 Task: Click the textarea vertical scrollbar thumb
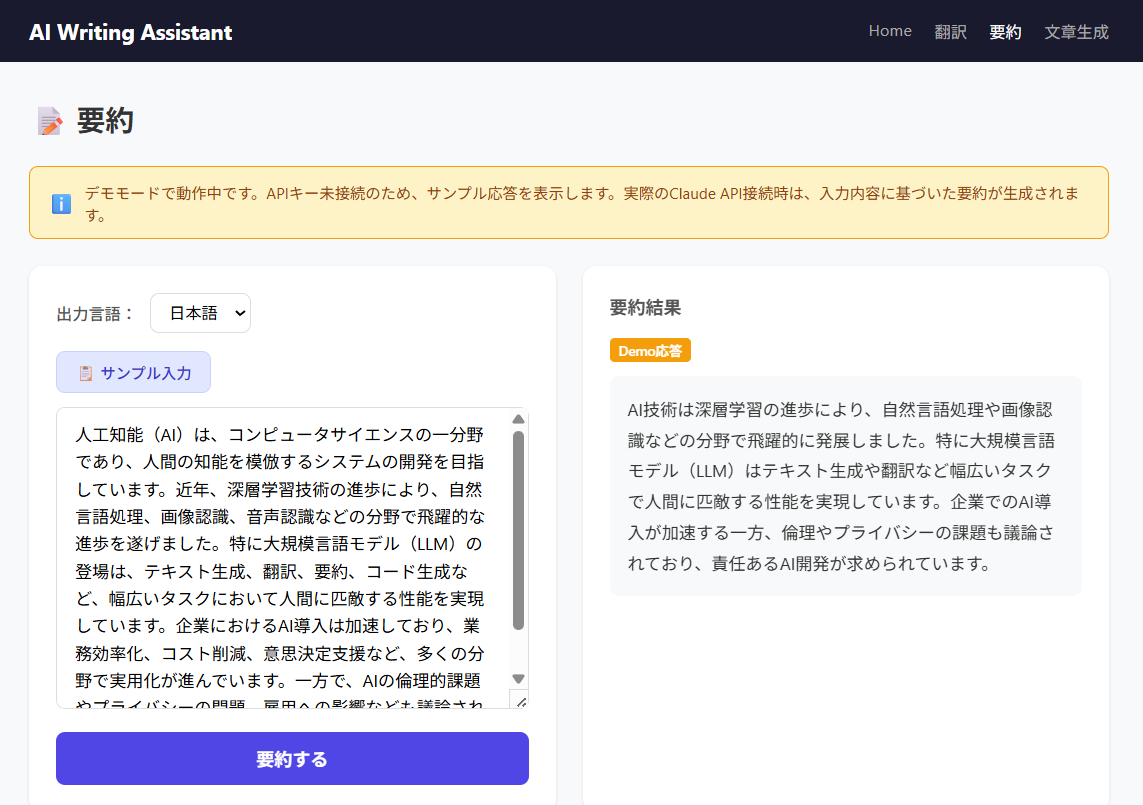518,530
